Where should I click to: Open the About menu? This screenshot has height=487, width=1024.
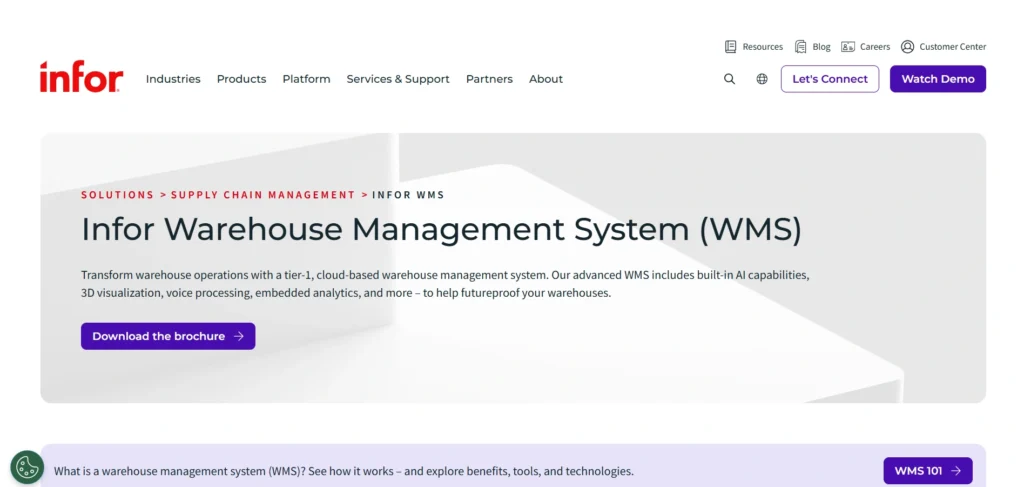coord(546,79)
